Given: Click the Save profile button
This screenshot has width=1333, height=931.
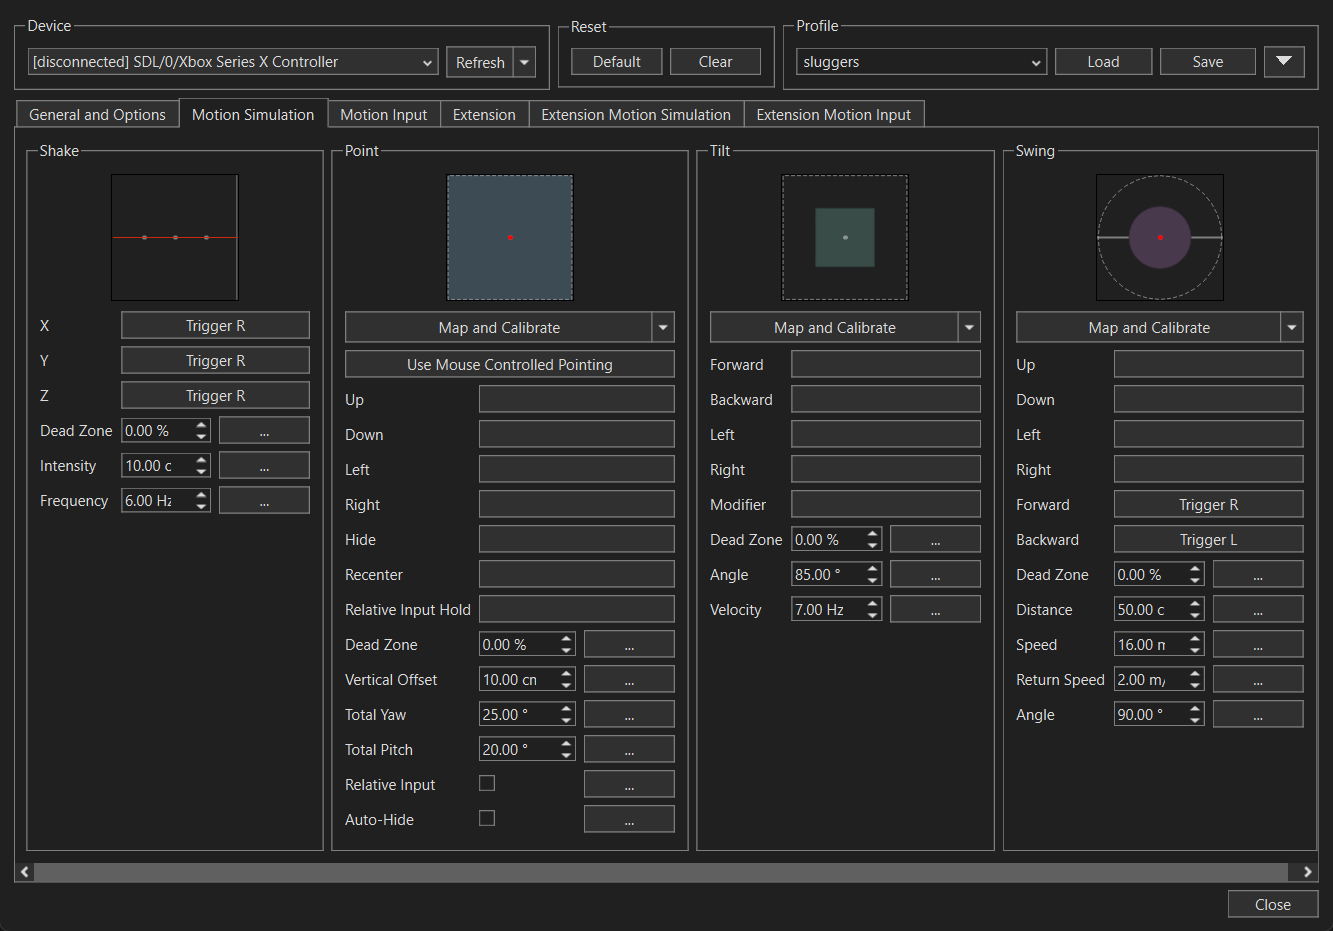Looking at the screenshot, I should coord(1207,62).
